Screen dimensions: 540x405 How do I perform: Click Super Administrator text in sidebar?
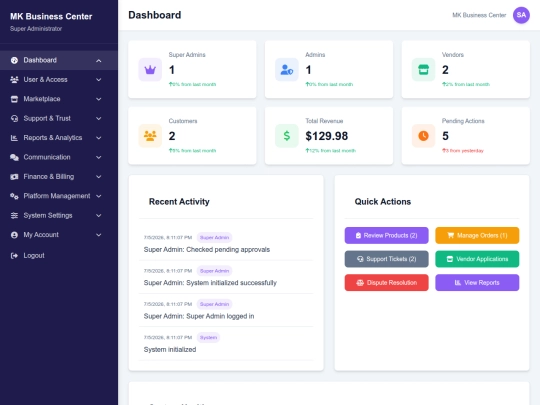click(x=36, y=29)
